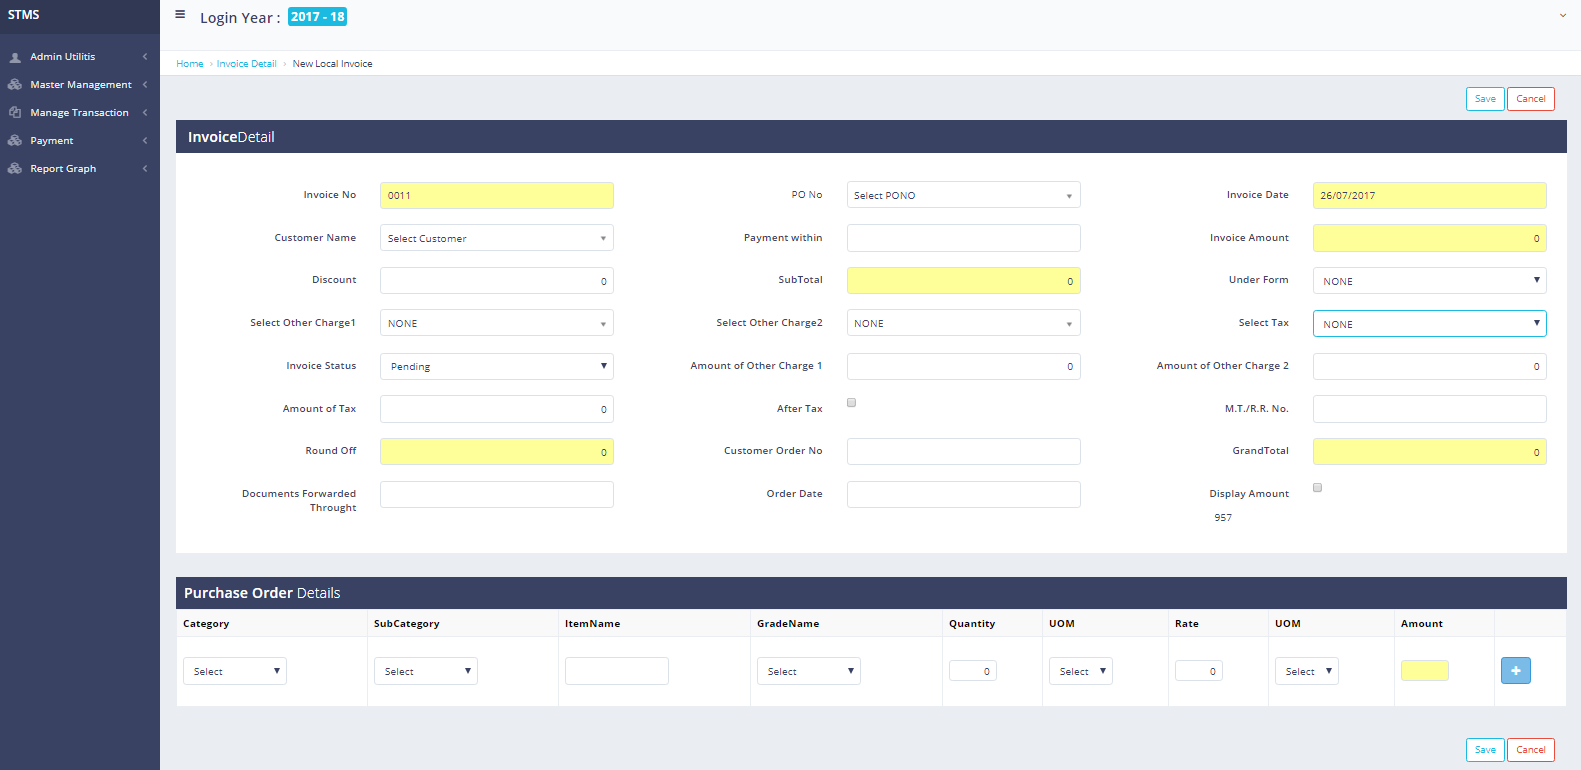Click the Admin Utilitis user icon
The height and width of the screenshot is (770, 1581).
(x=15, y=57)
